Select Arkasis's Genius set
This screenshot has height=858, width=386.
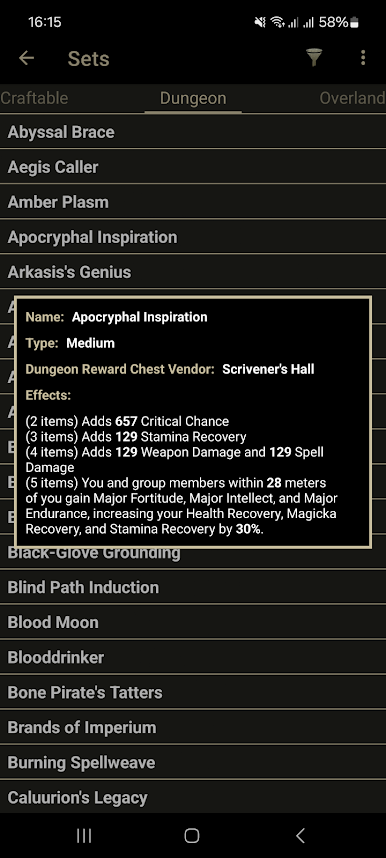(193, 272)
